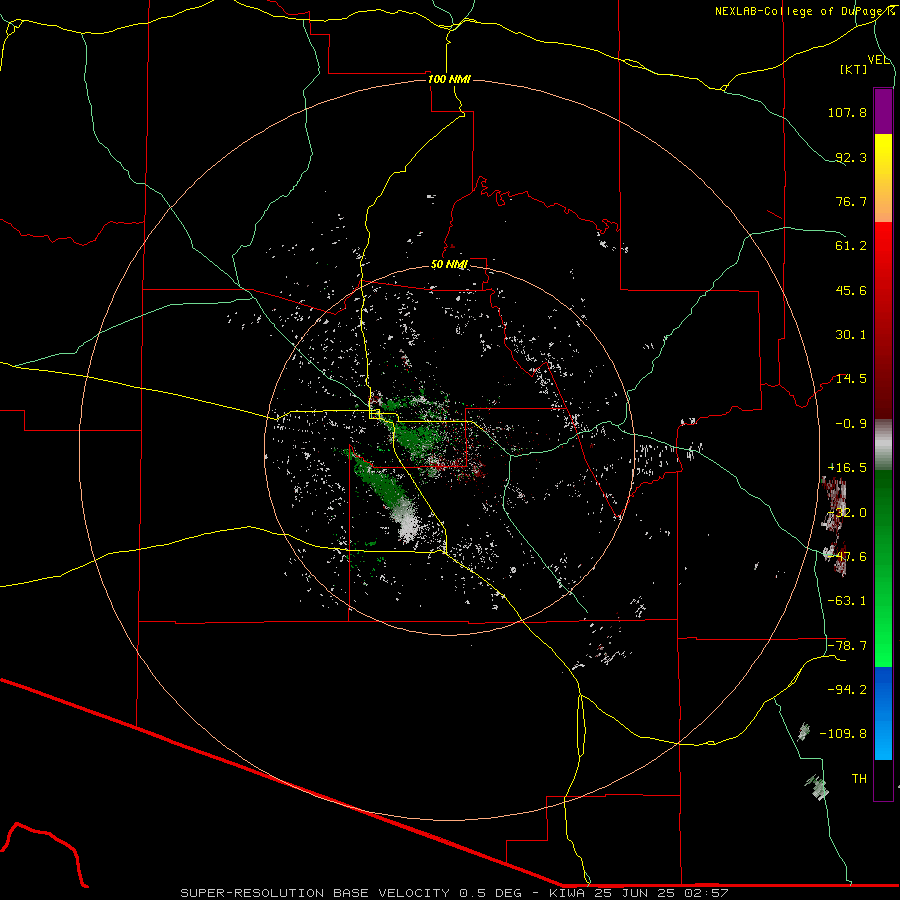The width and height of the screenshot is (900, 900).
Task: Click the small yellow square at the radar site
Action: 374,414
